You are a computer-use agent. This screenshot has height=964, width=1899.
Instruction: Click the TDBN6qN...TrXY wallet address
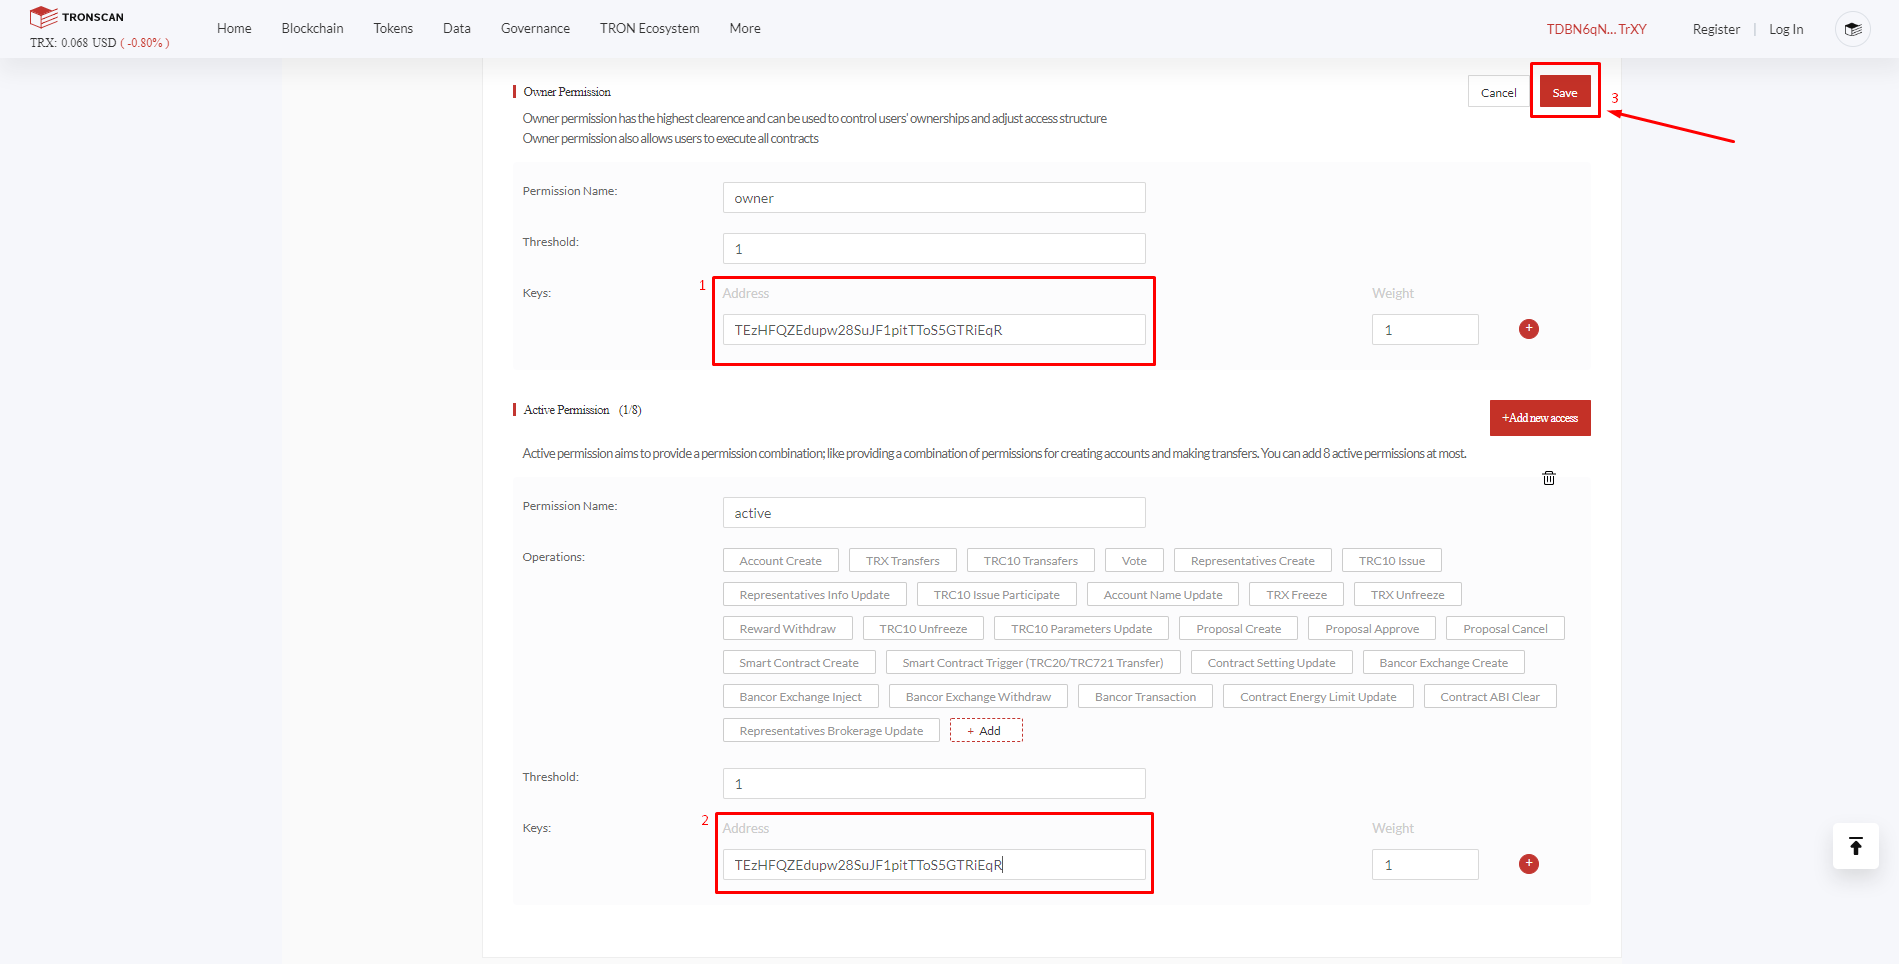1597,29
